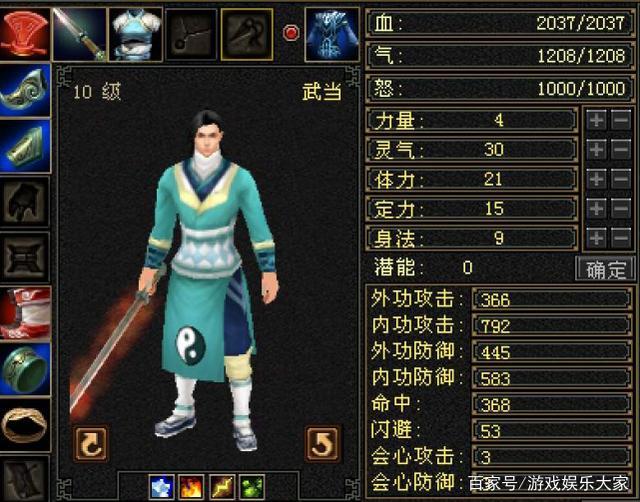
Task: Click the lightning skill icon
Action: click(x=222, y=486)
